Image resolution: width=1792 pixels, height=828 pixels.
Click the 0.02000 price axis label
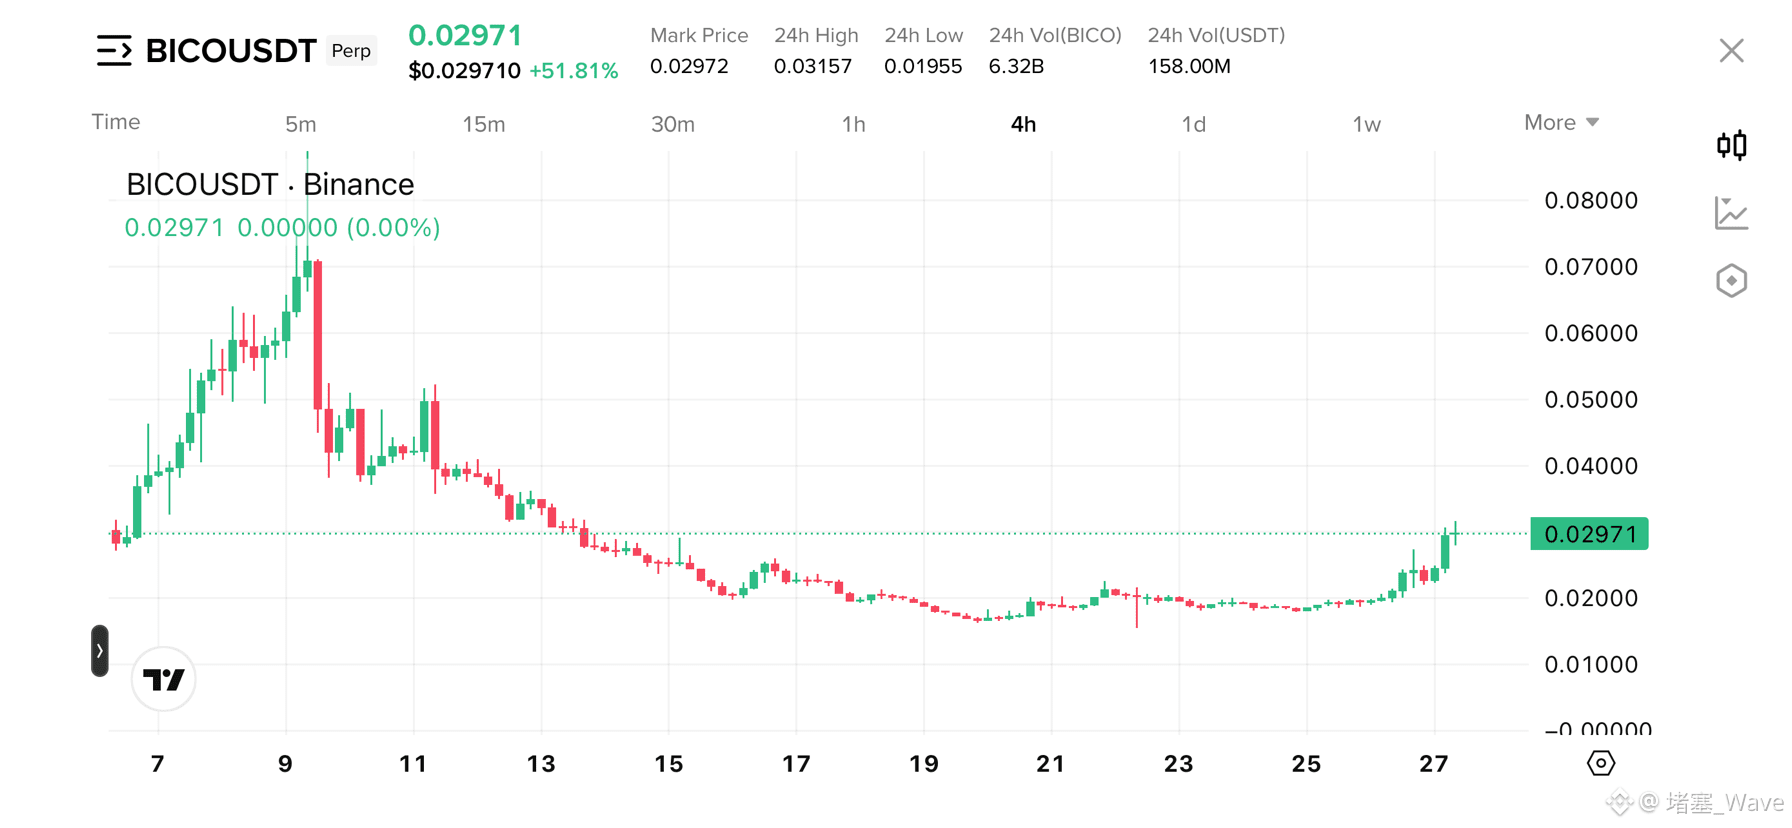tap(1591, 598)
